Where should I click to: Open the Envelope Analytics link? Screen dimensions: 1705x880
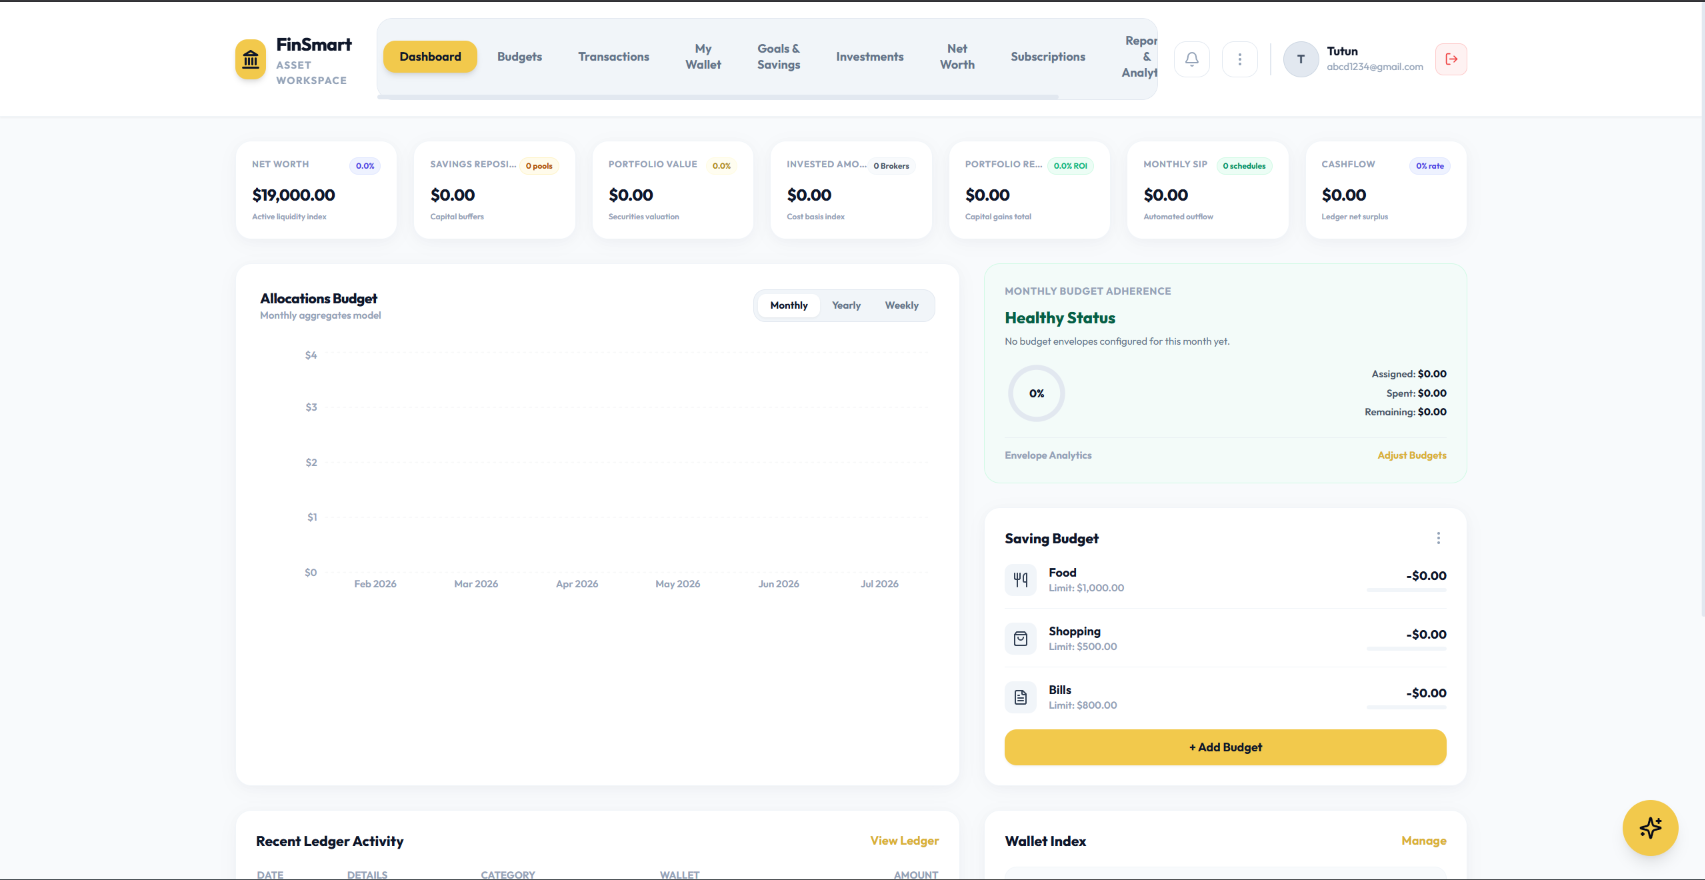point(1048,455)
